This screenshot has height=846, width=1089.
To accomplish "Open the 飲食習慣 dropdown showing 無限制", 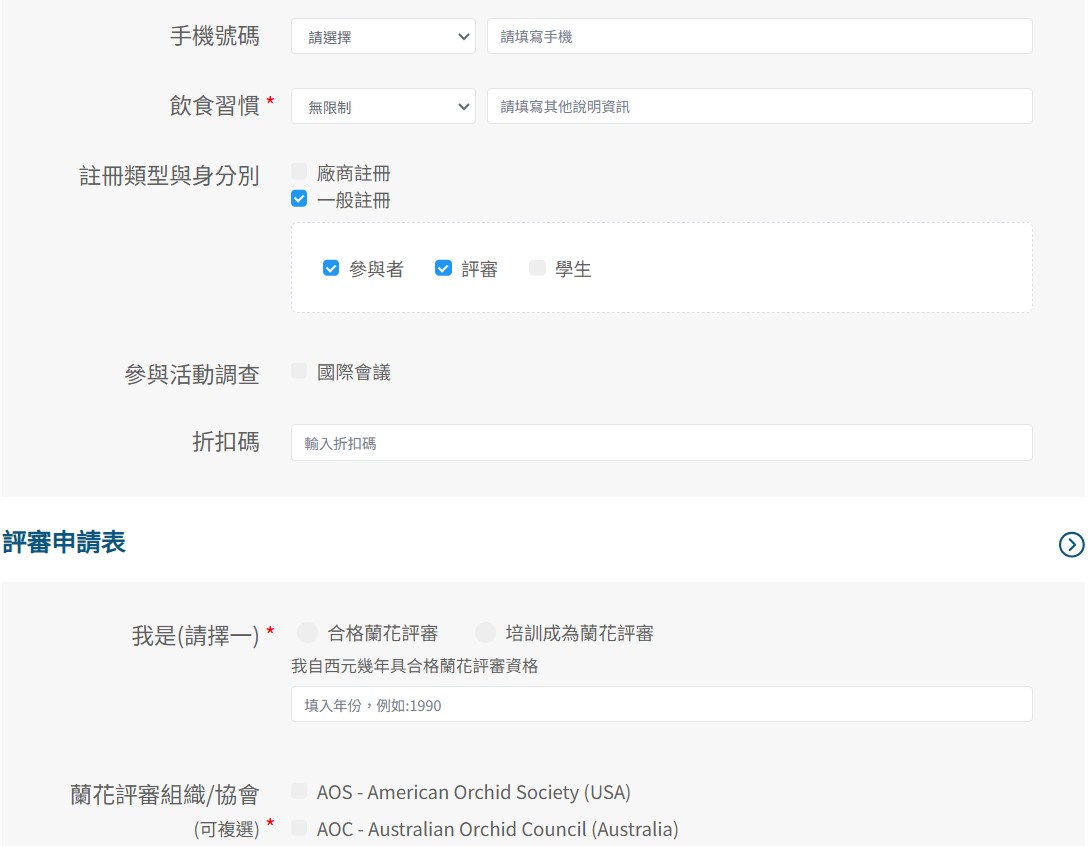I will click(x=384, y=107).
